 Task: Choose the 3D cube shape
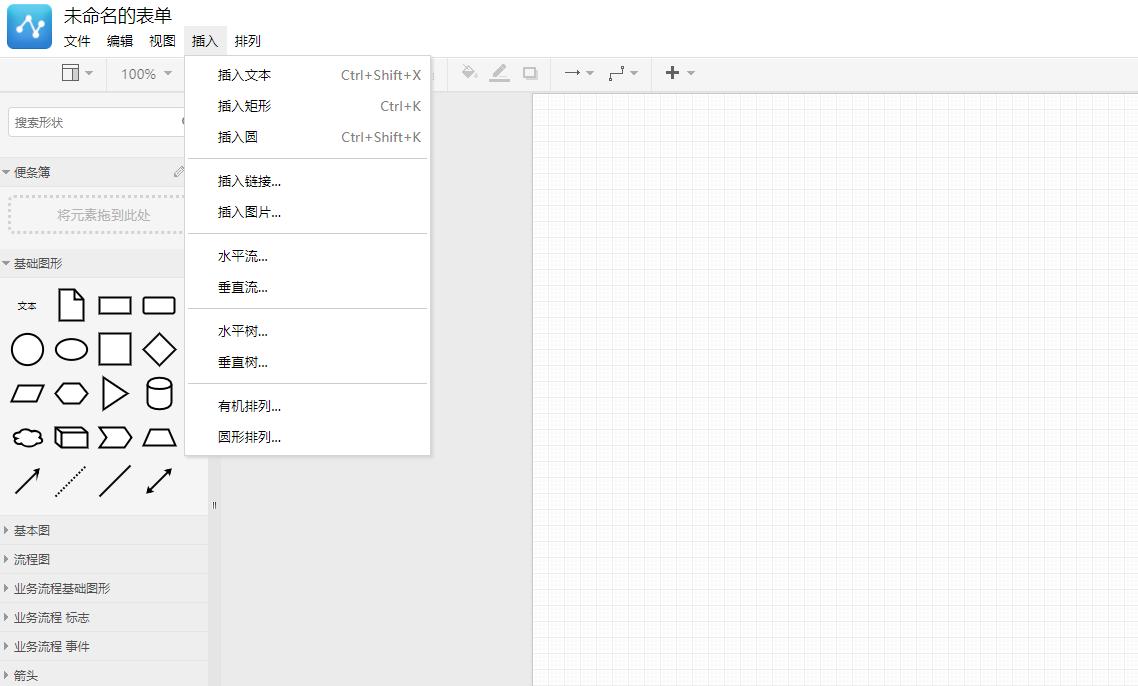tap(71, 437)
